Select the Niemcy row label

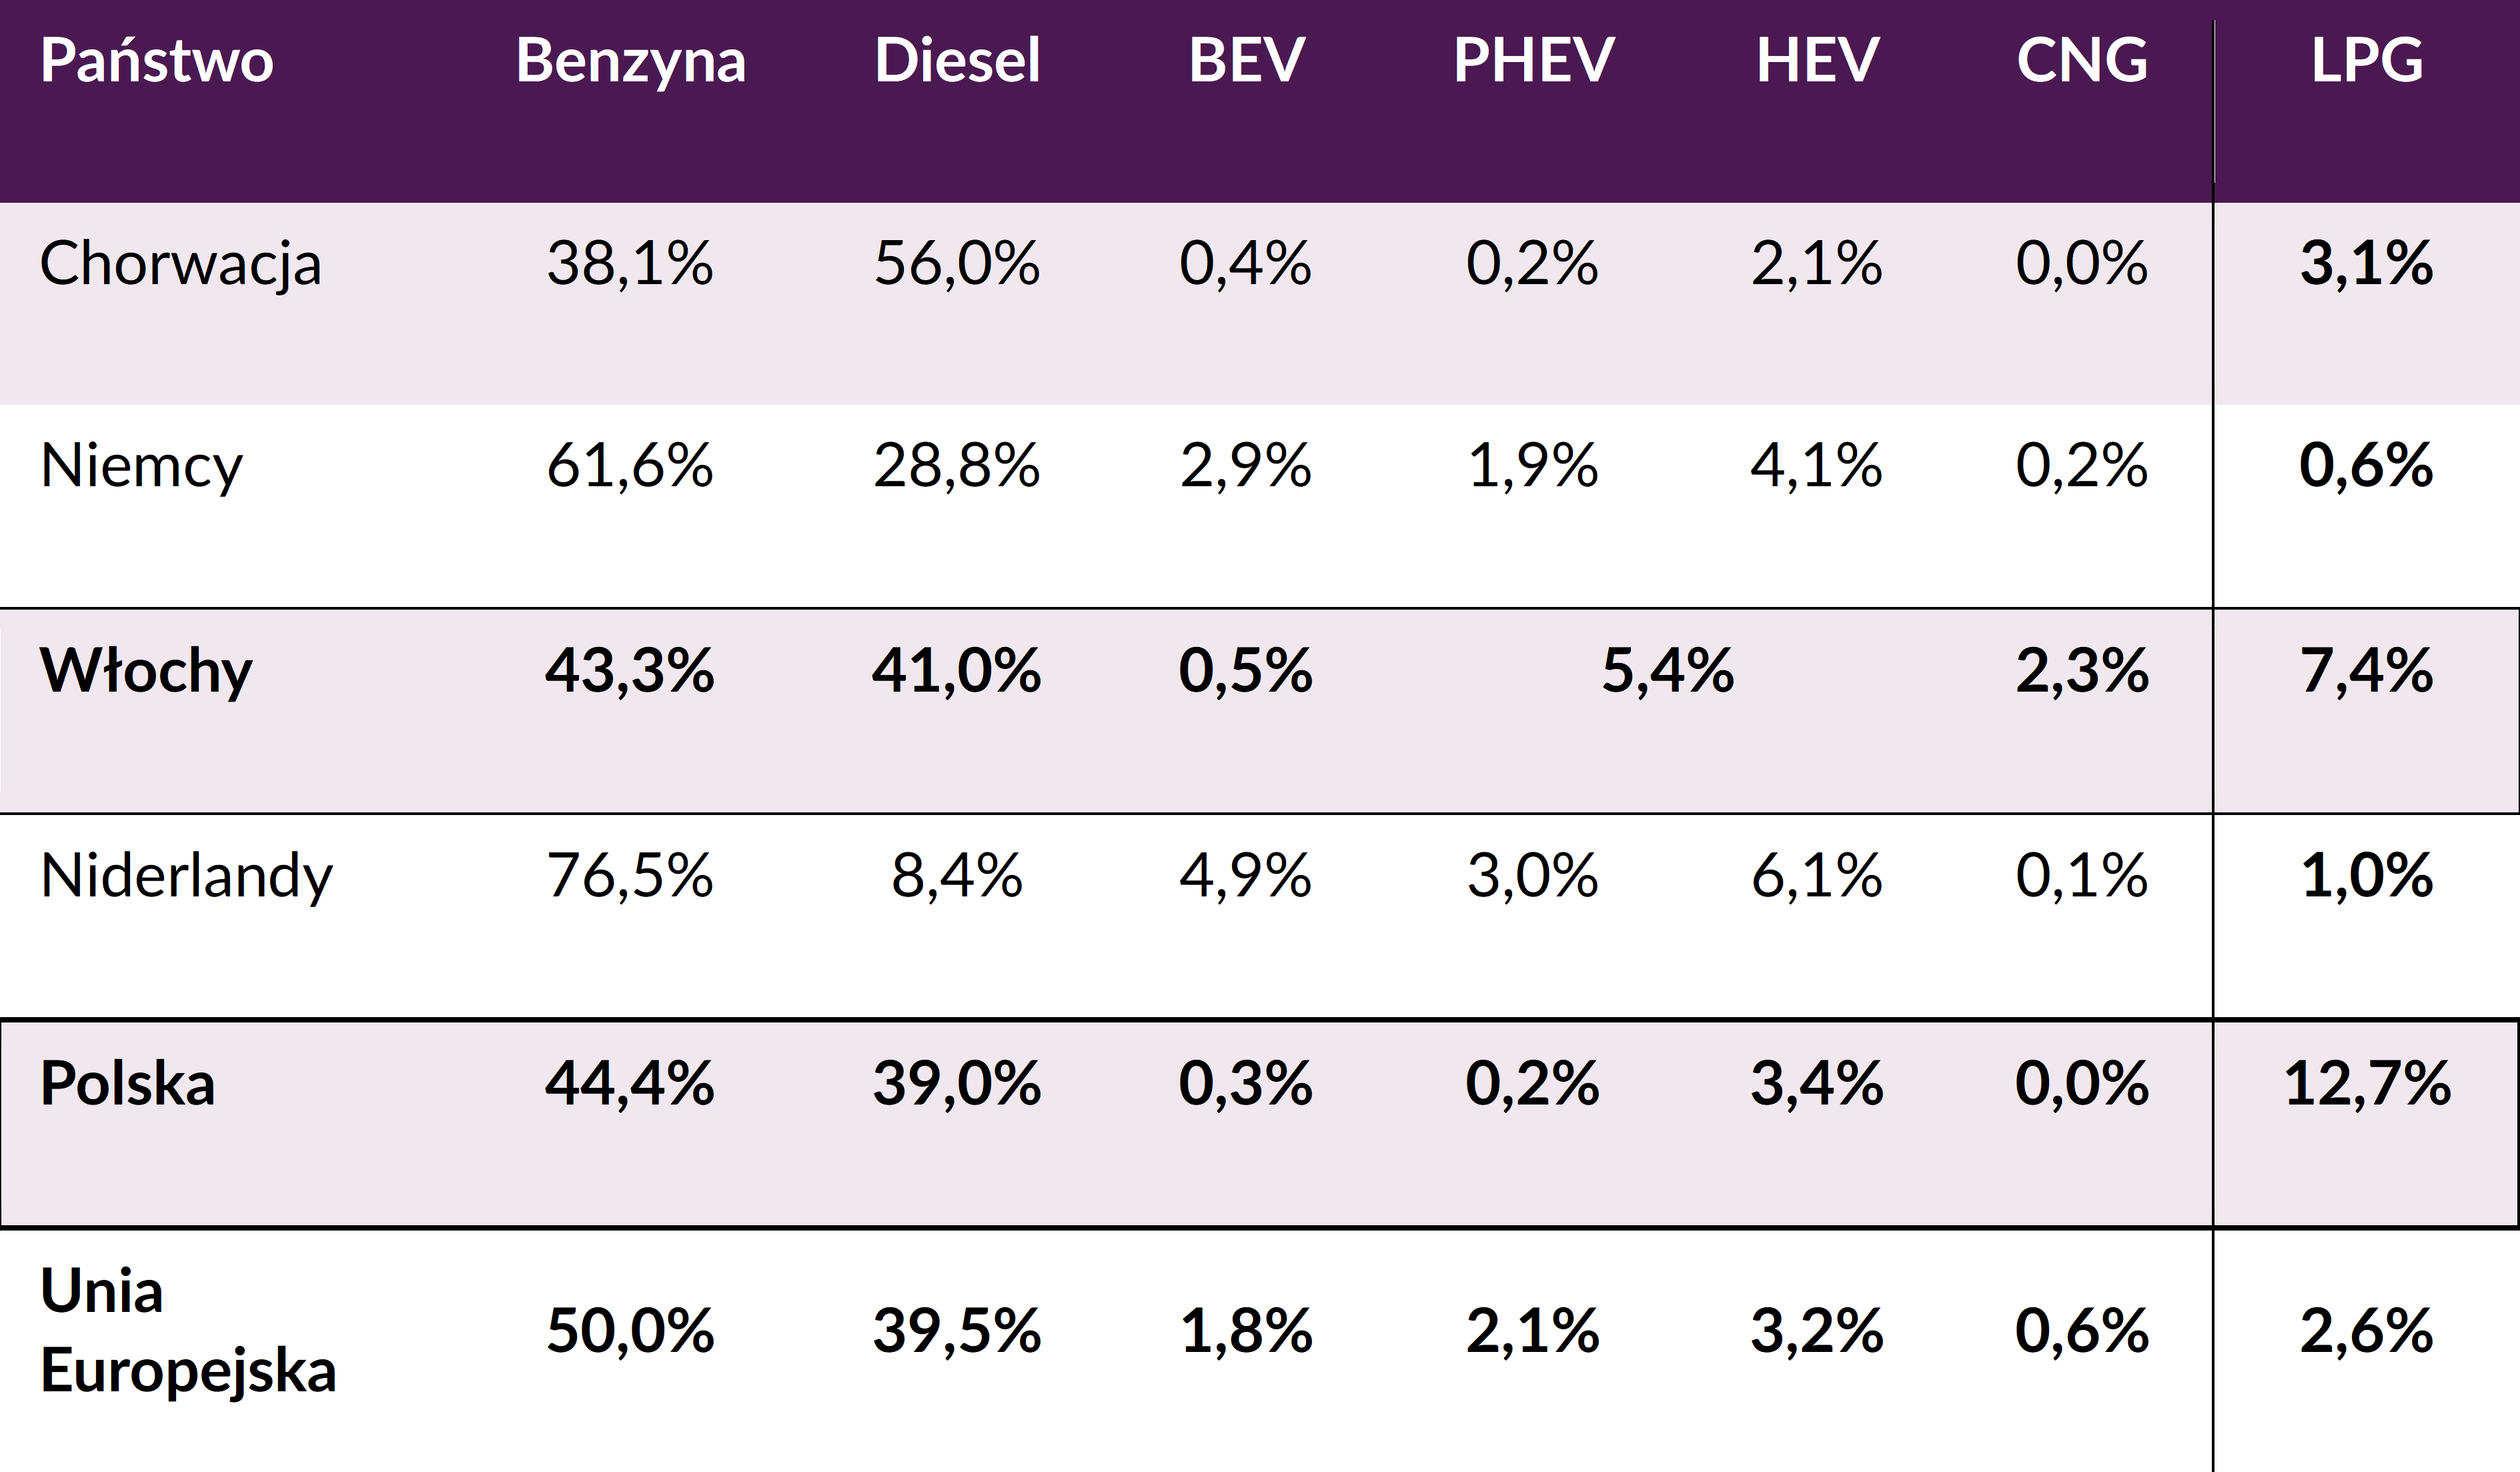pos(141,468)
